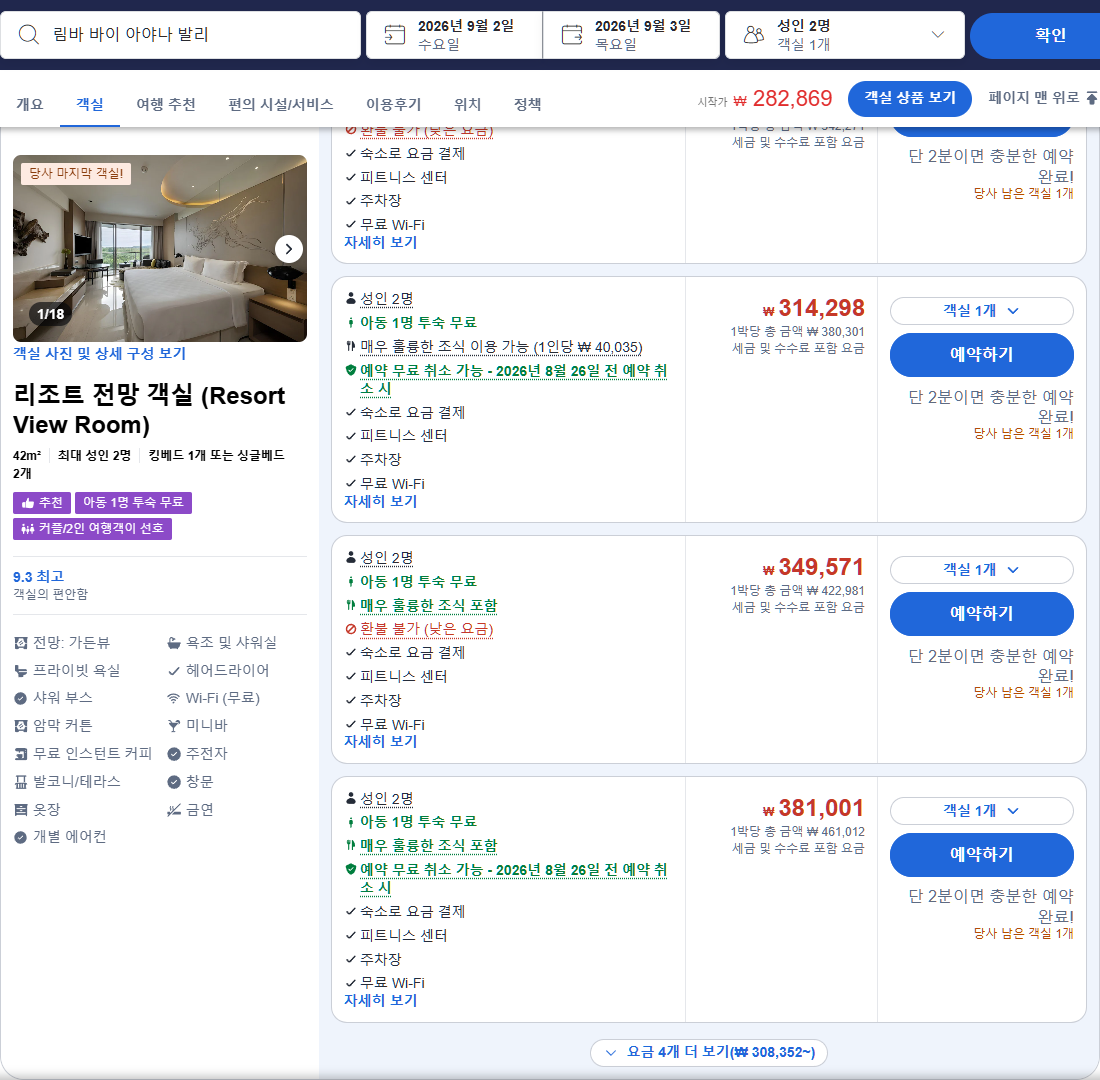Click the 객실 상품 보기 button
The width and height of the screenshot is (1100, 1080).
[910, 98]
